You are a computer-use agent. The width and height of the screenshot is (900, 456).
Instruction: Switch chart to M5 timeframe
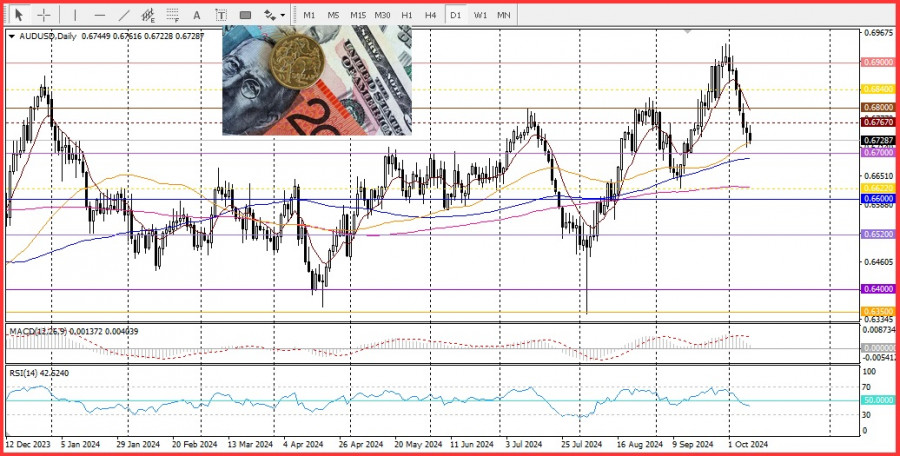(333, 15)
